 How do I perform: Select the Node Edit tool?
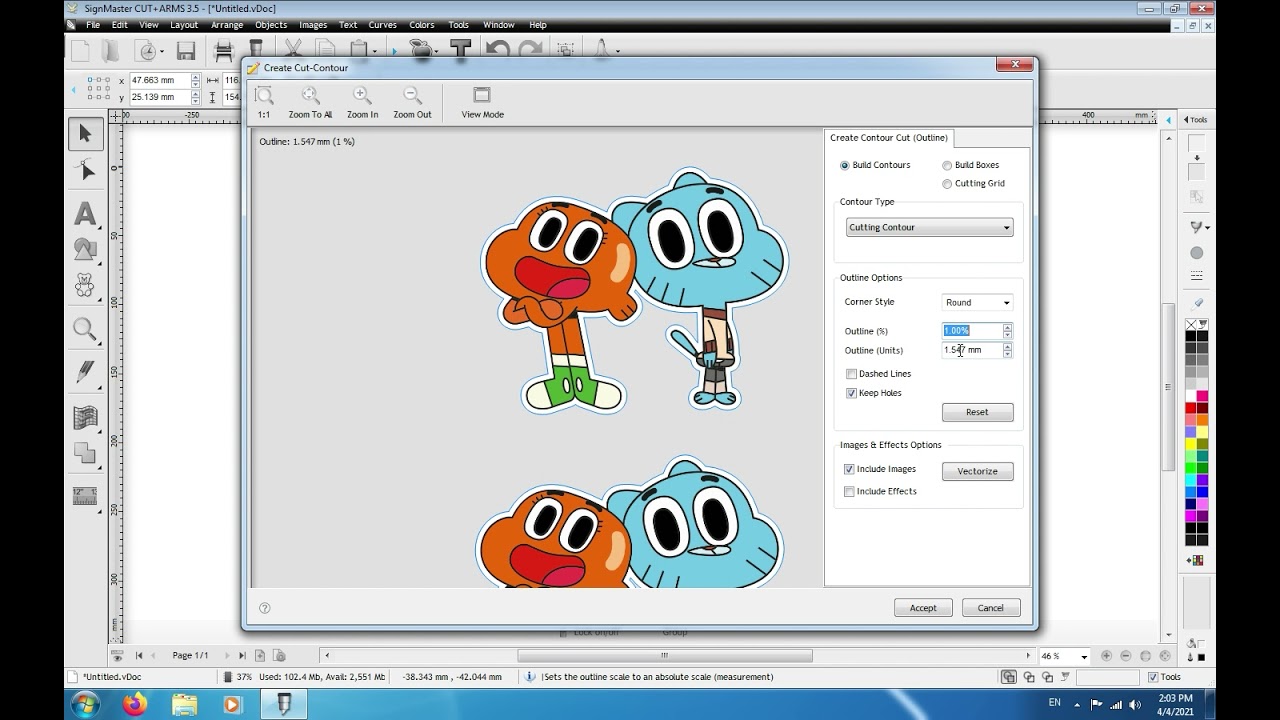point(86,171)
